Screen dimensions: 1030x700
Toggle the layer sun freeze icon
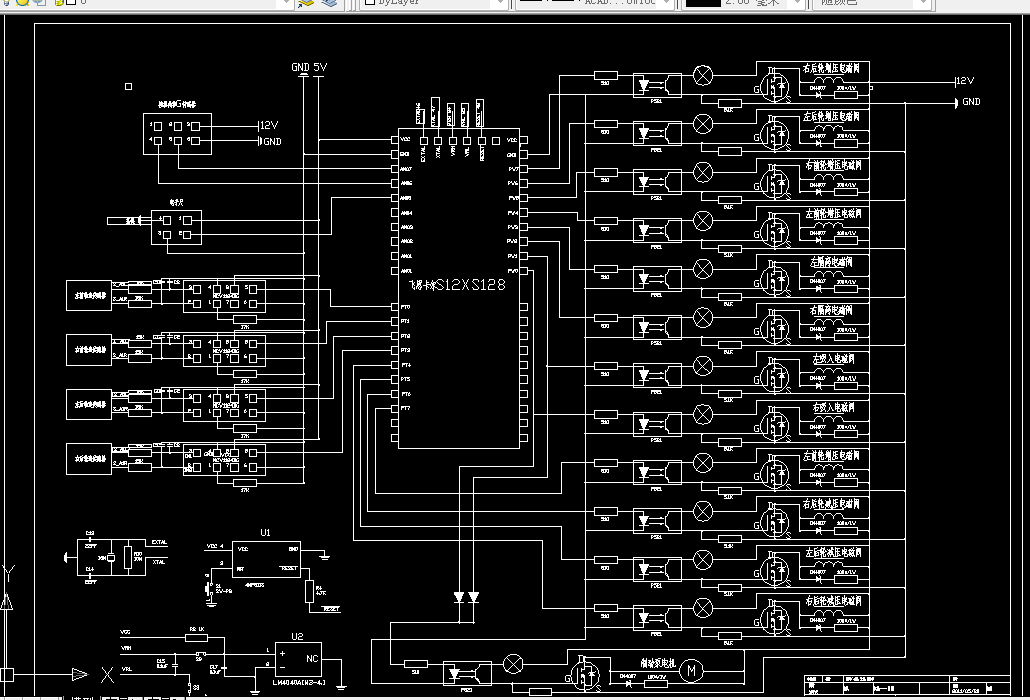[x=22, y=2]
